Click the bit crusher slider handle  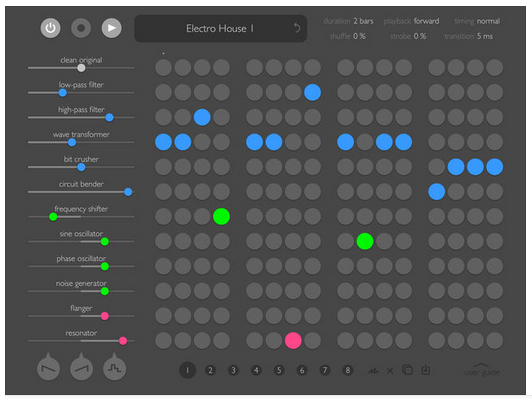(x=81, y=167)
